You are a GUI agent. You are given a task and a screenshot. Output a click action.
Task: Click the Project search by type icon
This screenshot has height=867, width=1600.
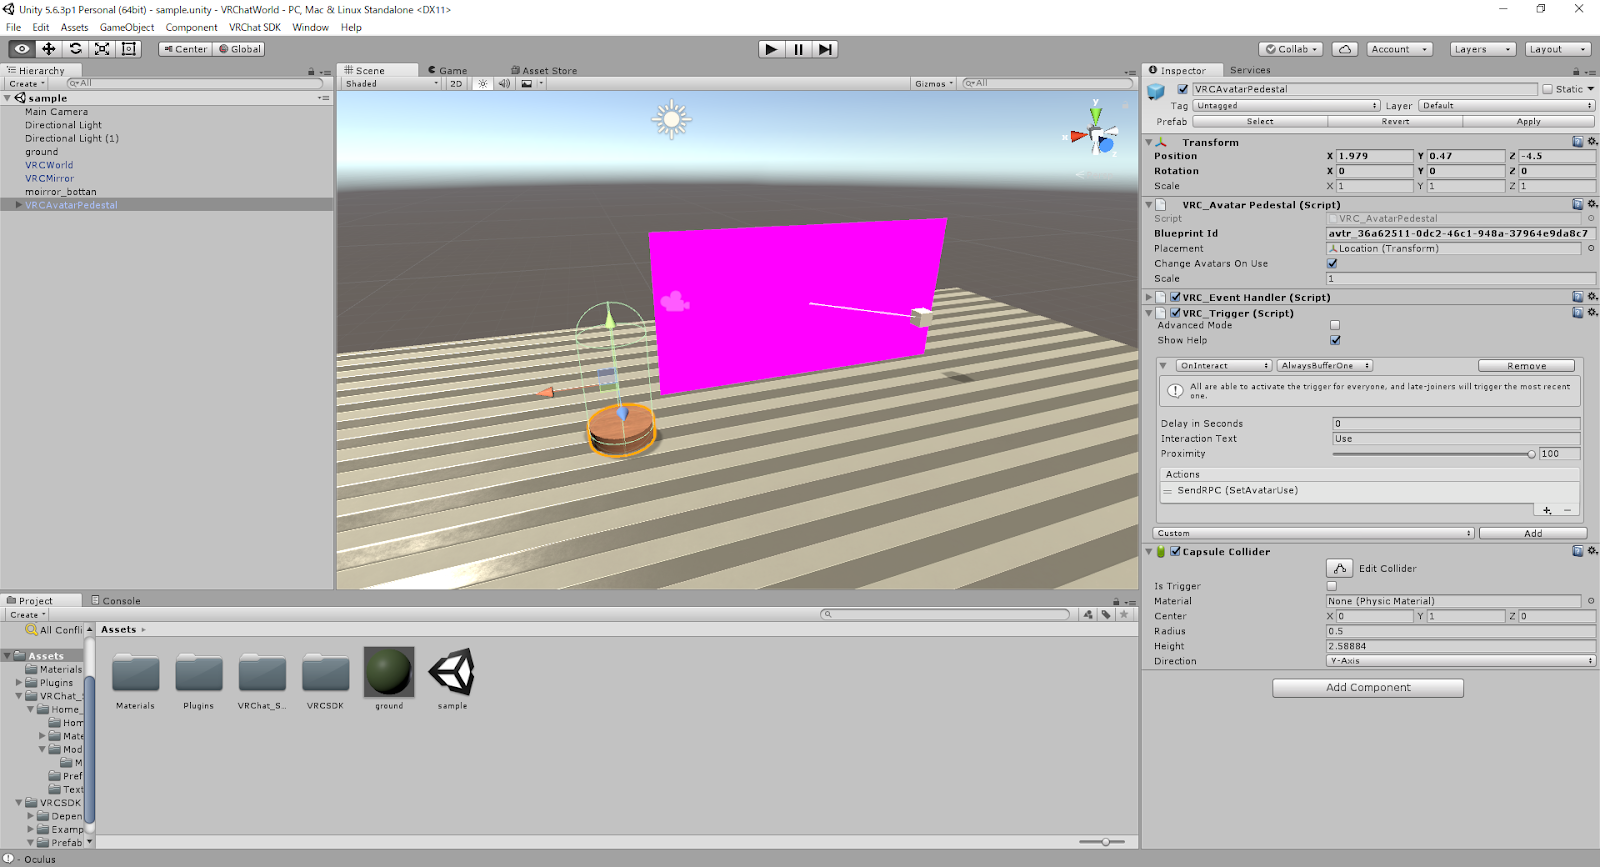click(1088, 615)
